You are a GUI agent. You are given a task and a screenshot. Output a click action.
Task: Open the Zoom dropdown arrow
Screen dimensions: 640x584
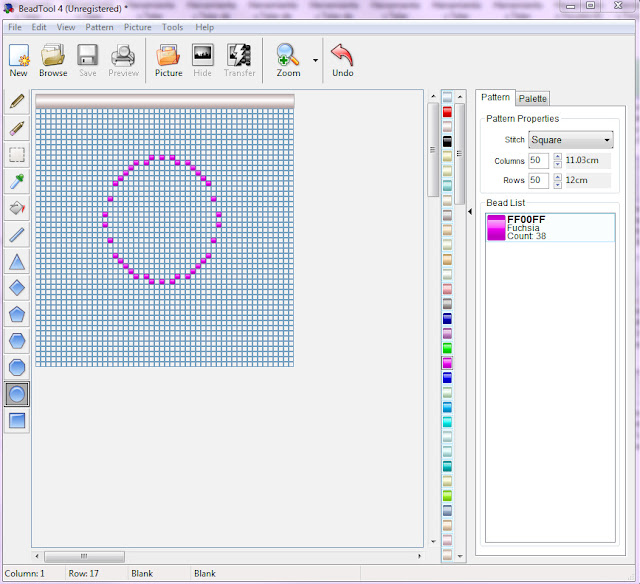(315, 60)
